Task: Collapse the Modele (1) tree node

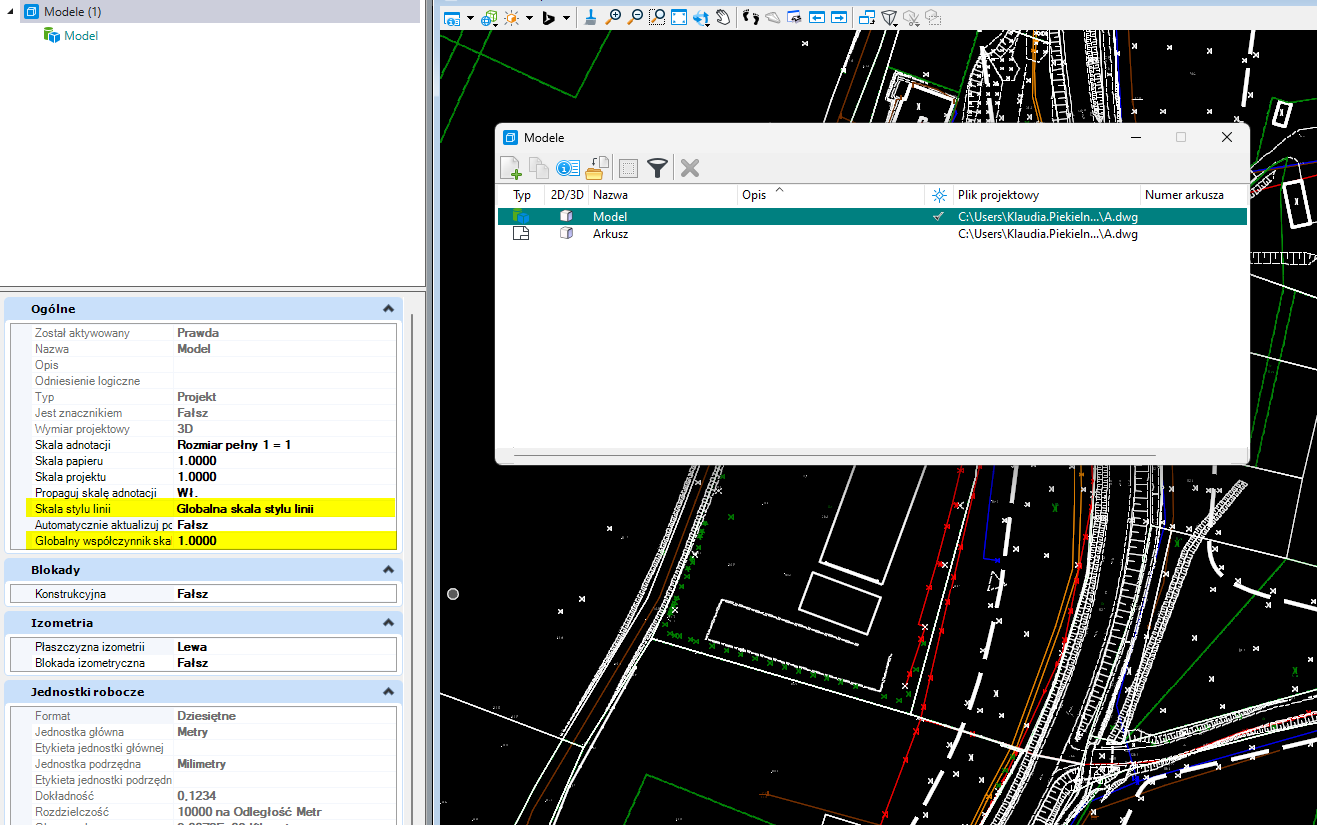Action: point(10,12)
